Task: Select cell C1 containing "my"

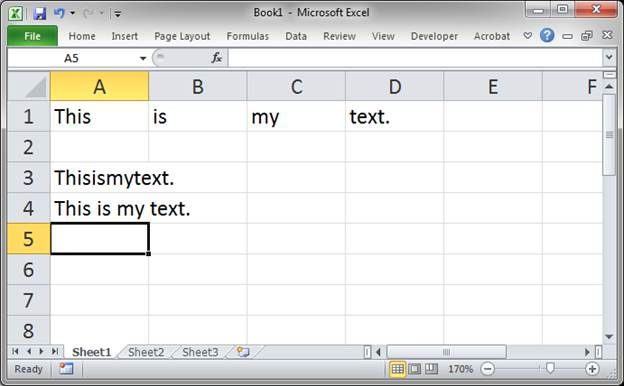Action: click(x=296, y=116)
